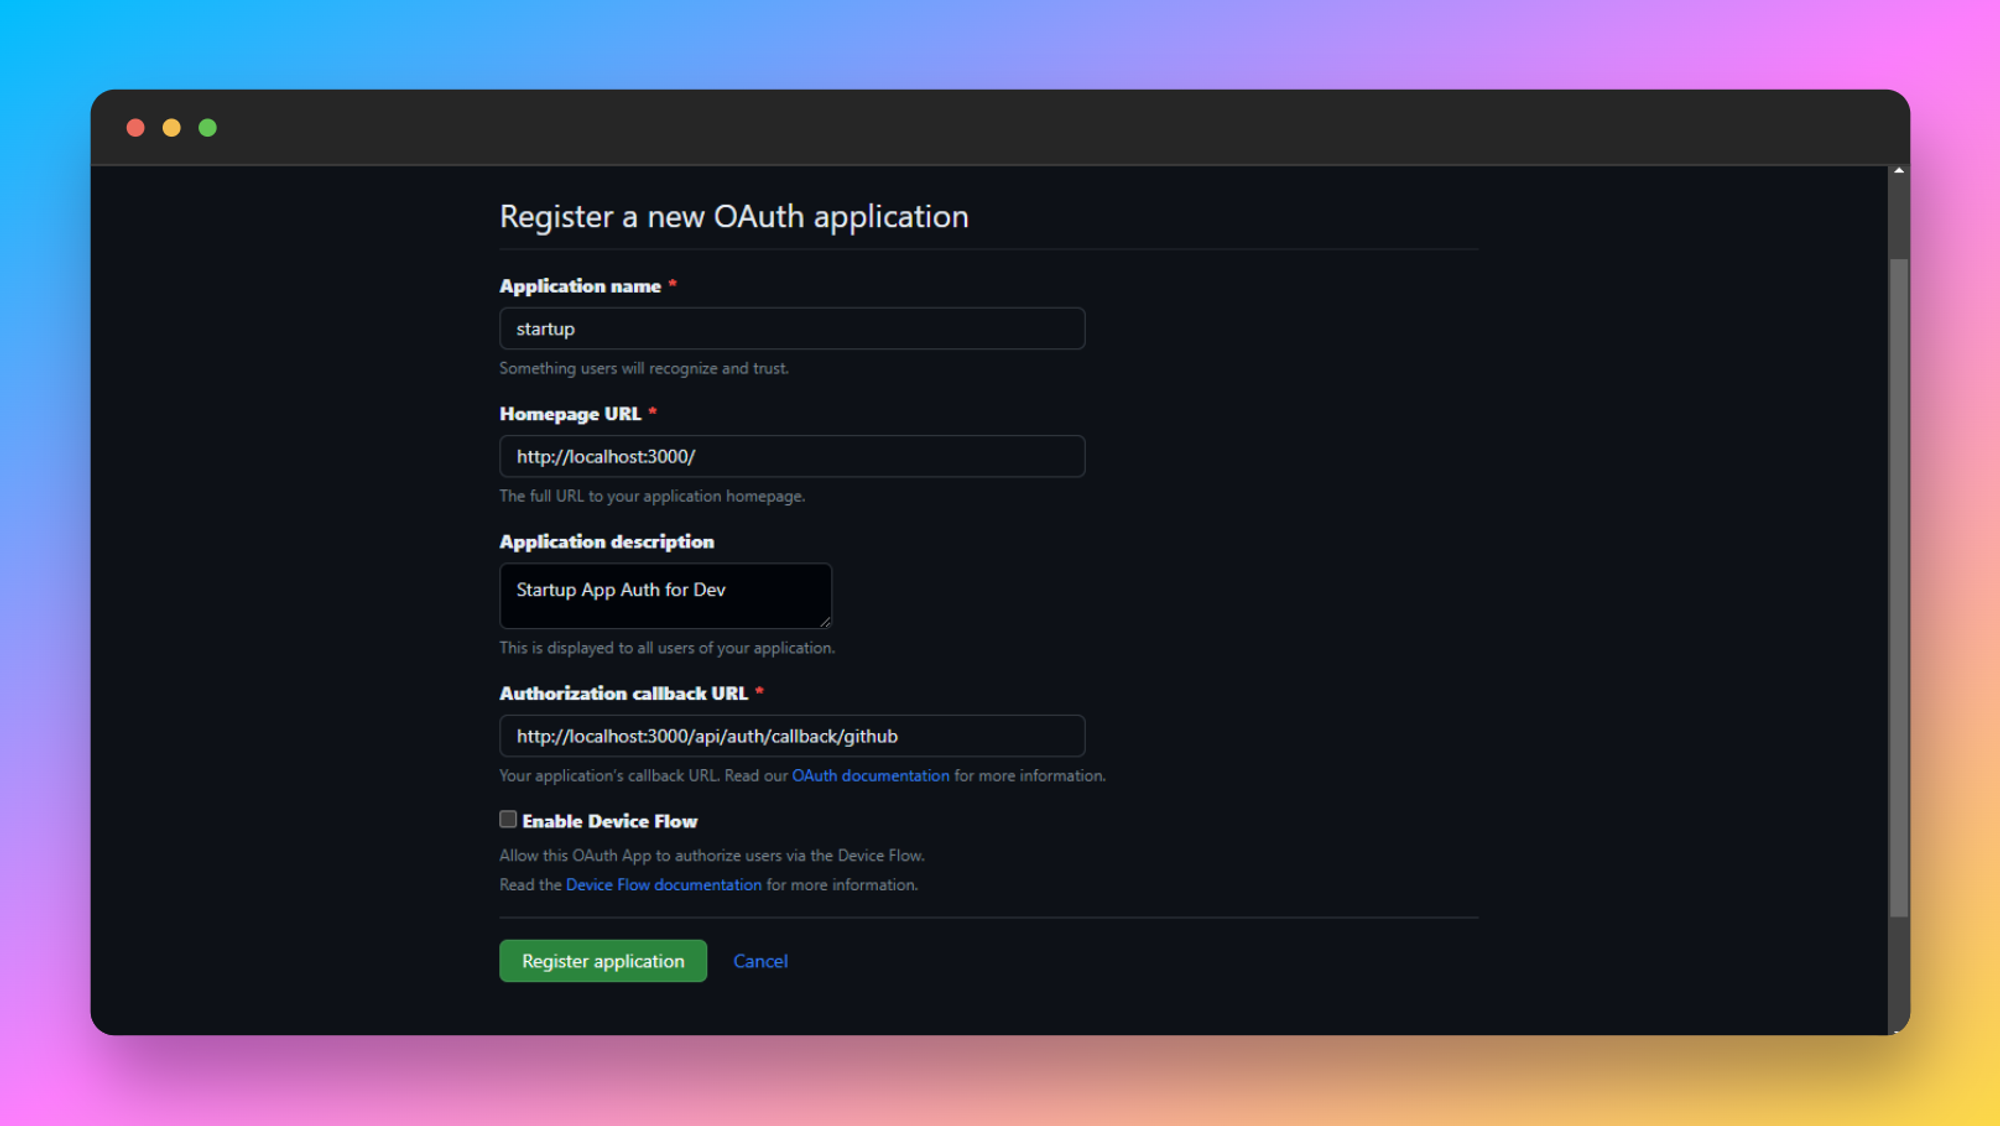This screenshot has height=1126, width=2000.
Task: Select the text 'startup' in Application name
Action: [545, 328]
